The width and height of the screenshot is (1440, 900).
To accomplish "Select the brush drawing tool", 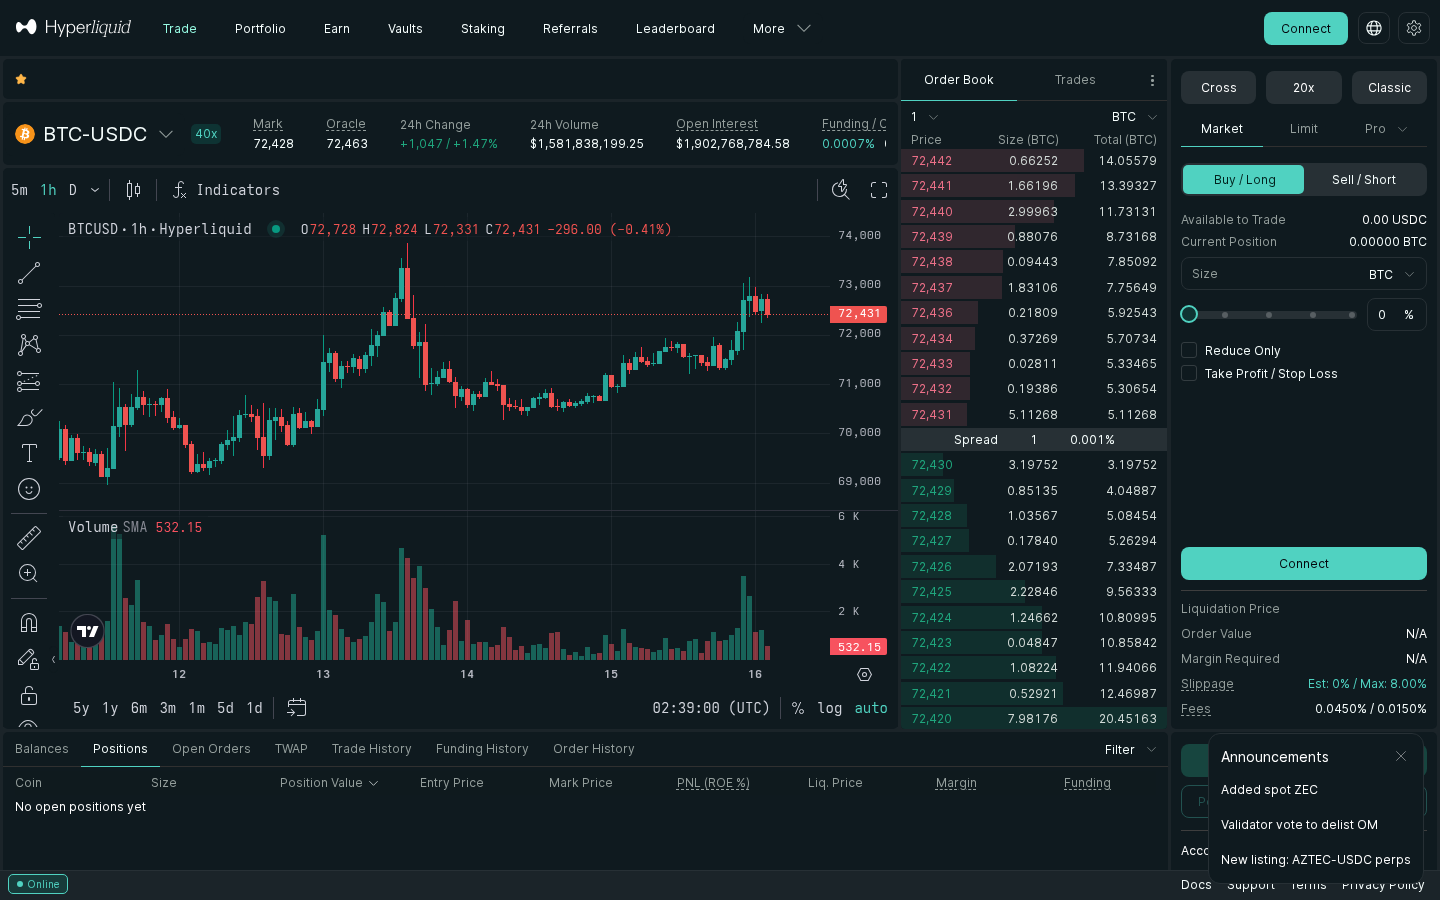I will coord(29,417).
